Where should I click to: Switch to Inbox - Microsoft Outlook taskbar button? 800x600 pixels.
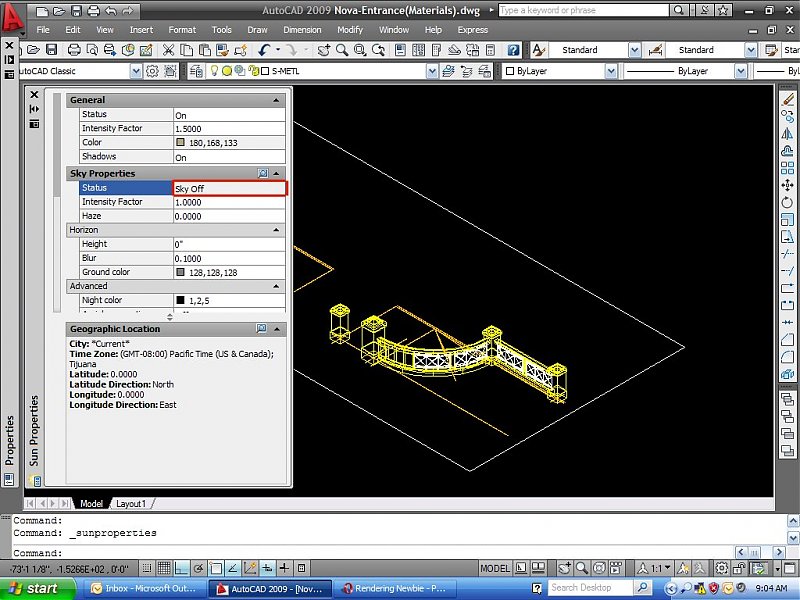[x=144, y=588]
